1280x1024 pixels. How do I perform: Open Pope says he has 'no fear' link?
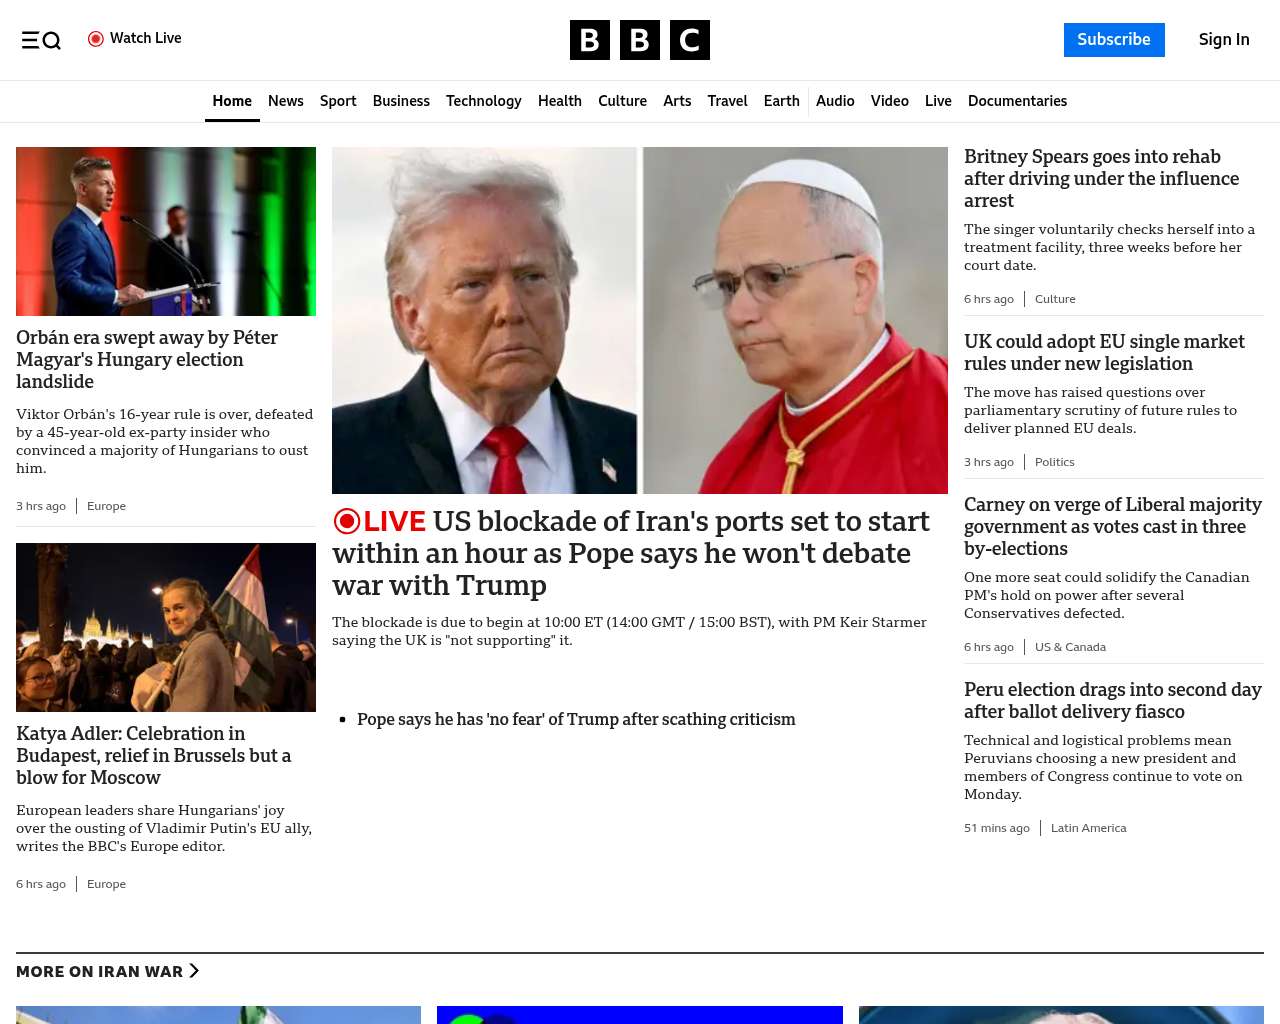pos(576,719)
